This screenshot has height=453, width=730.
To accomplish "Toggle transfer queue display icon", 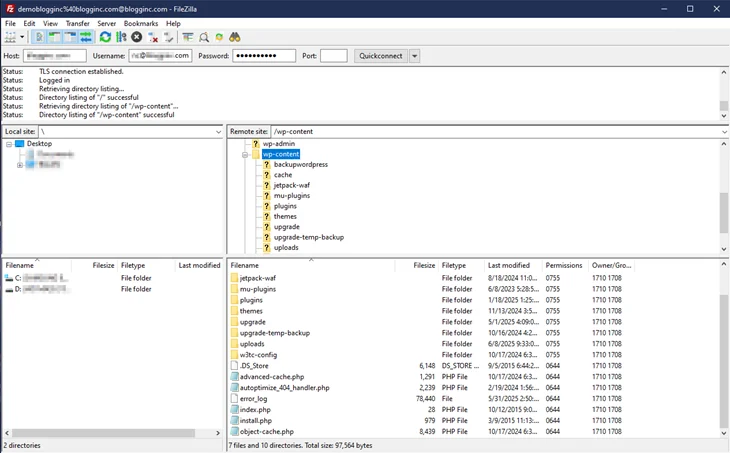I will [x=86, y=37].
